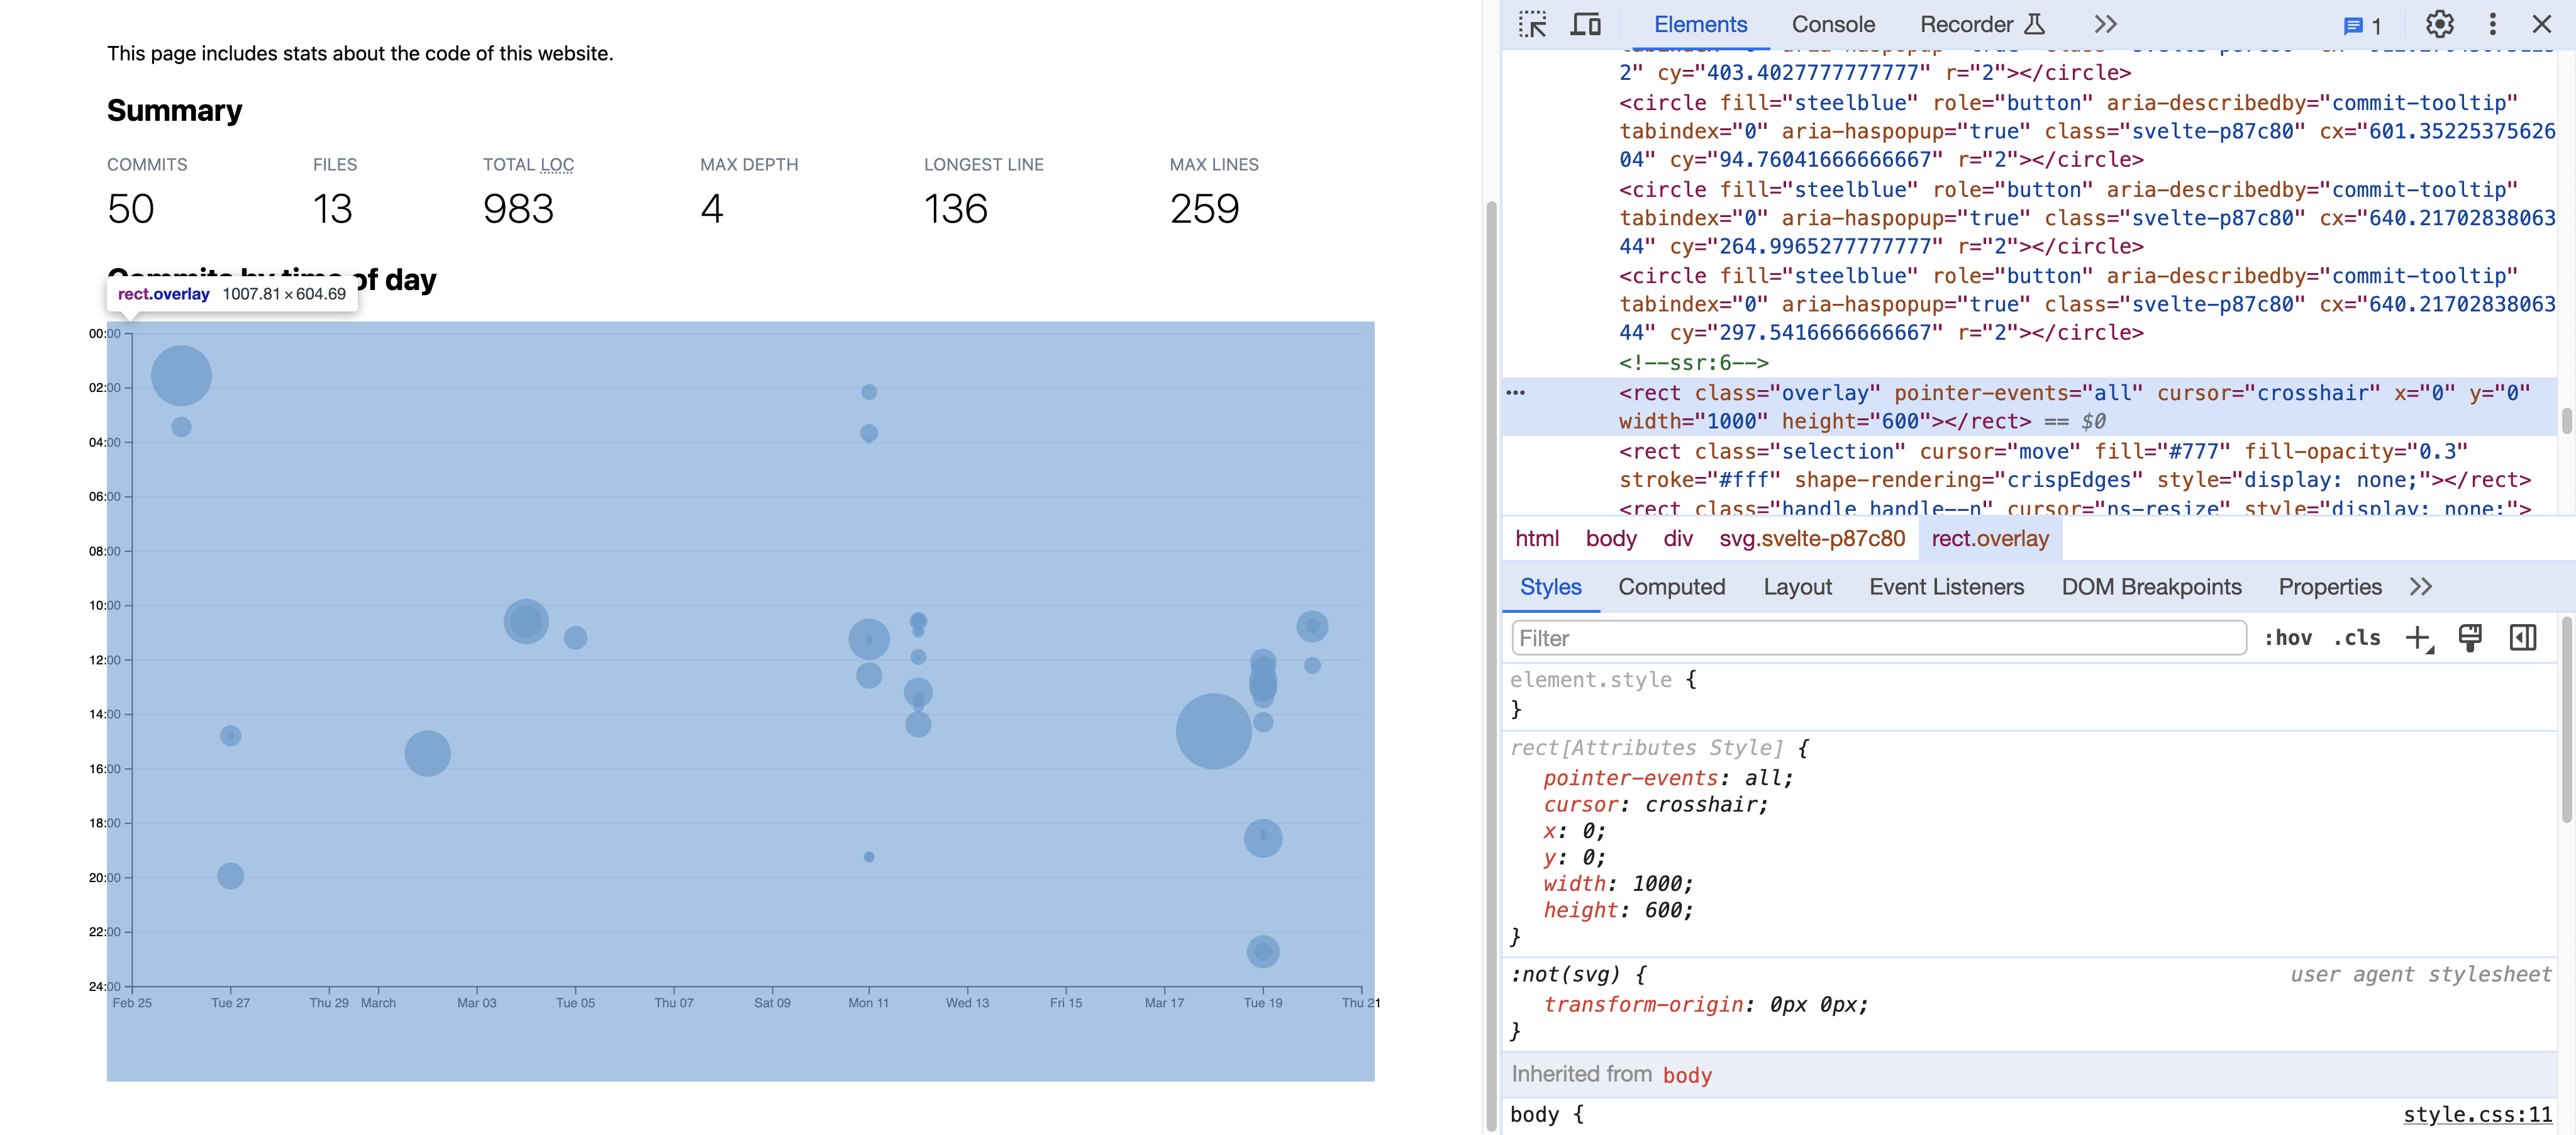
Task: Toggle the :hov element state panel
Action: (x=2288, y=638)
